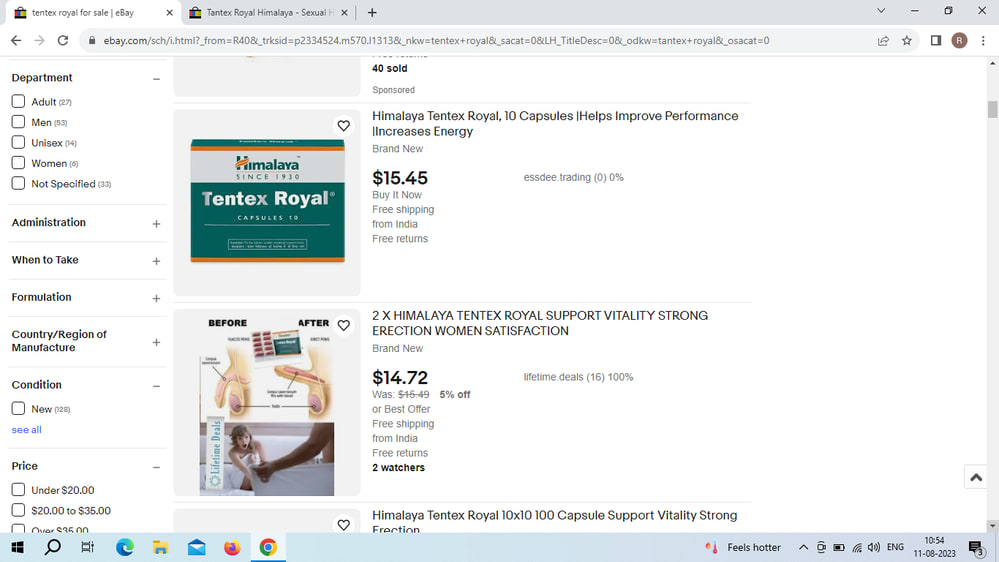The height and width of the screenshot is (562, 999).
Task: Open 2 X HIMALAYA TENTEX ROYAL listing title
Action: click(x=540, y=323)
